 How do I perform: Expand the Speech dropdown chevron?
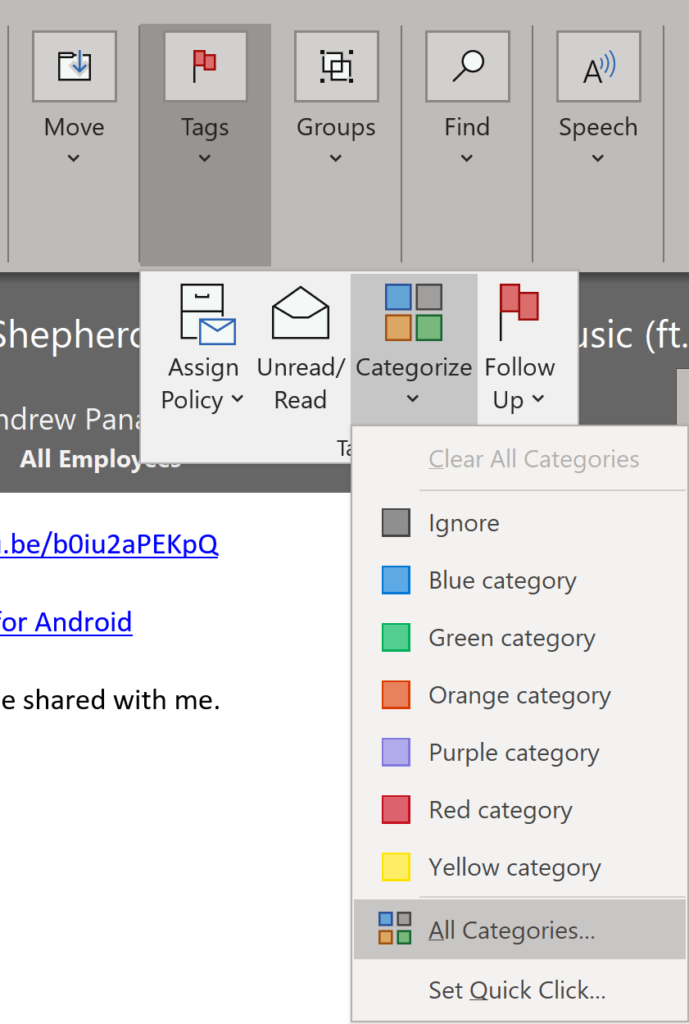coord(598,158)
